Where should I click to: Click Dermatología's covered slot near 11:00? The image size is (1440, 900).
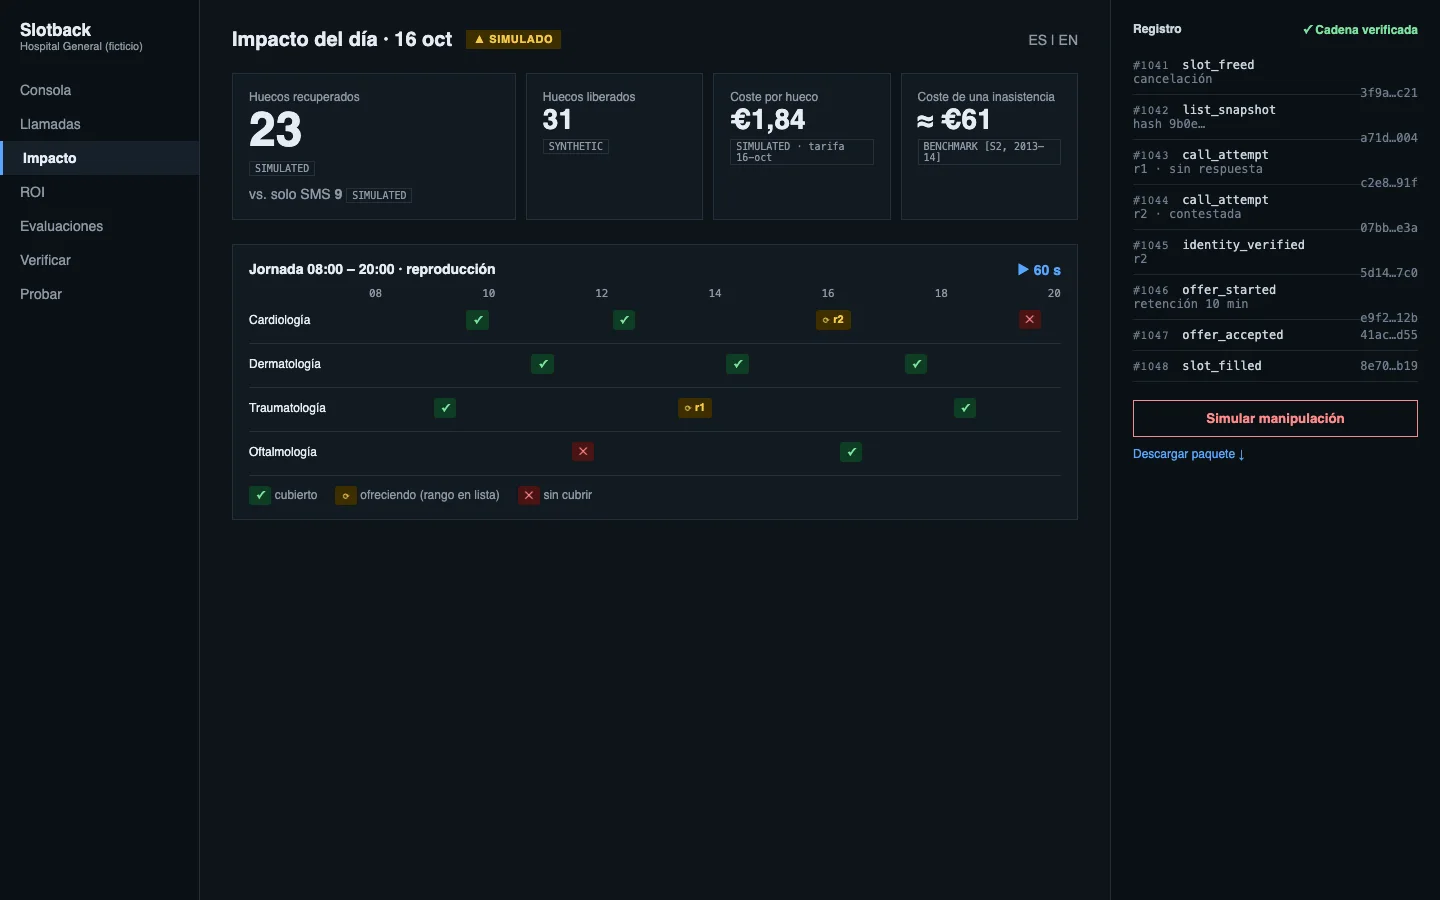[x=542, y=364]
